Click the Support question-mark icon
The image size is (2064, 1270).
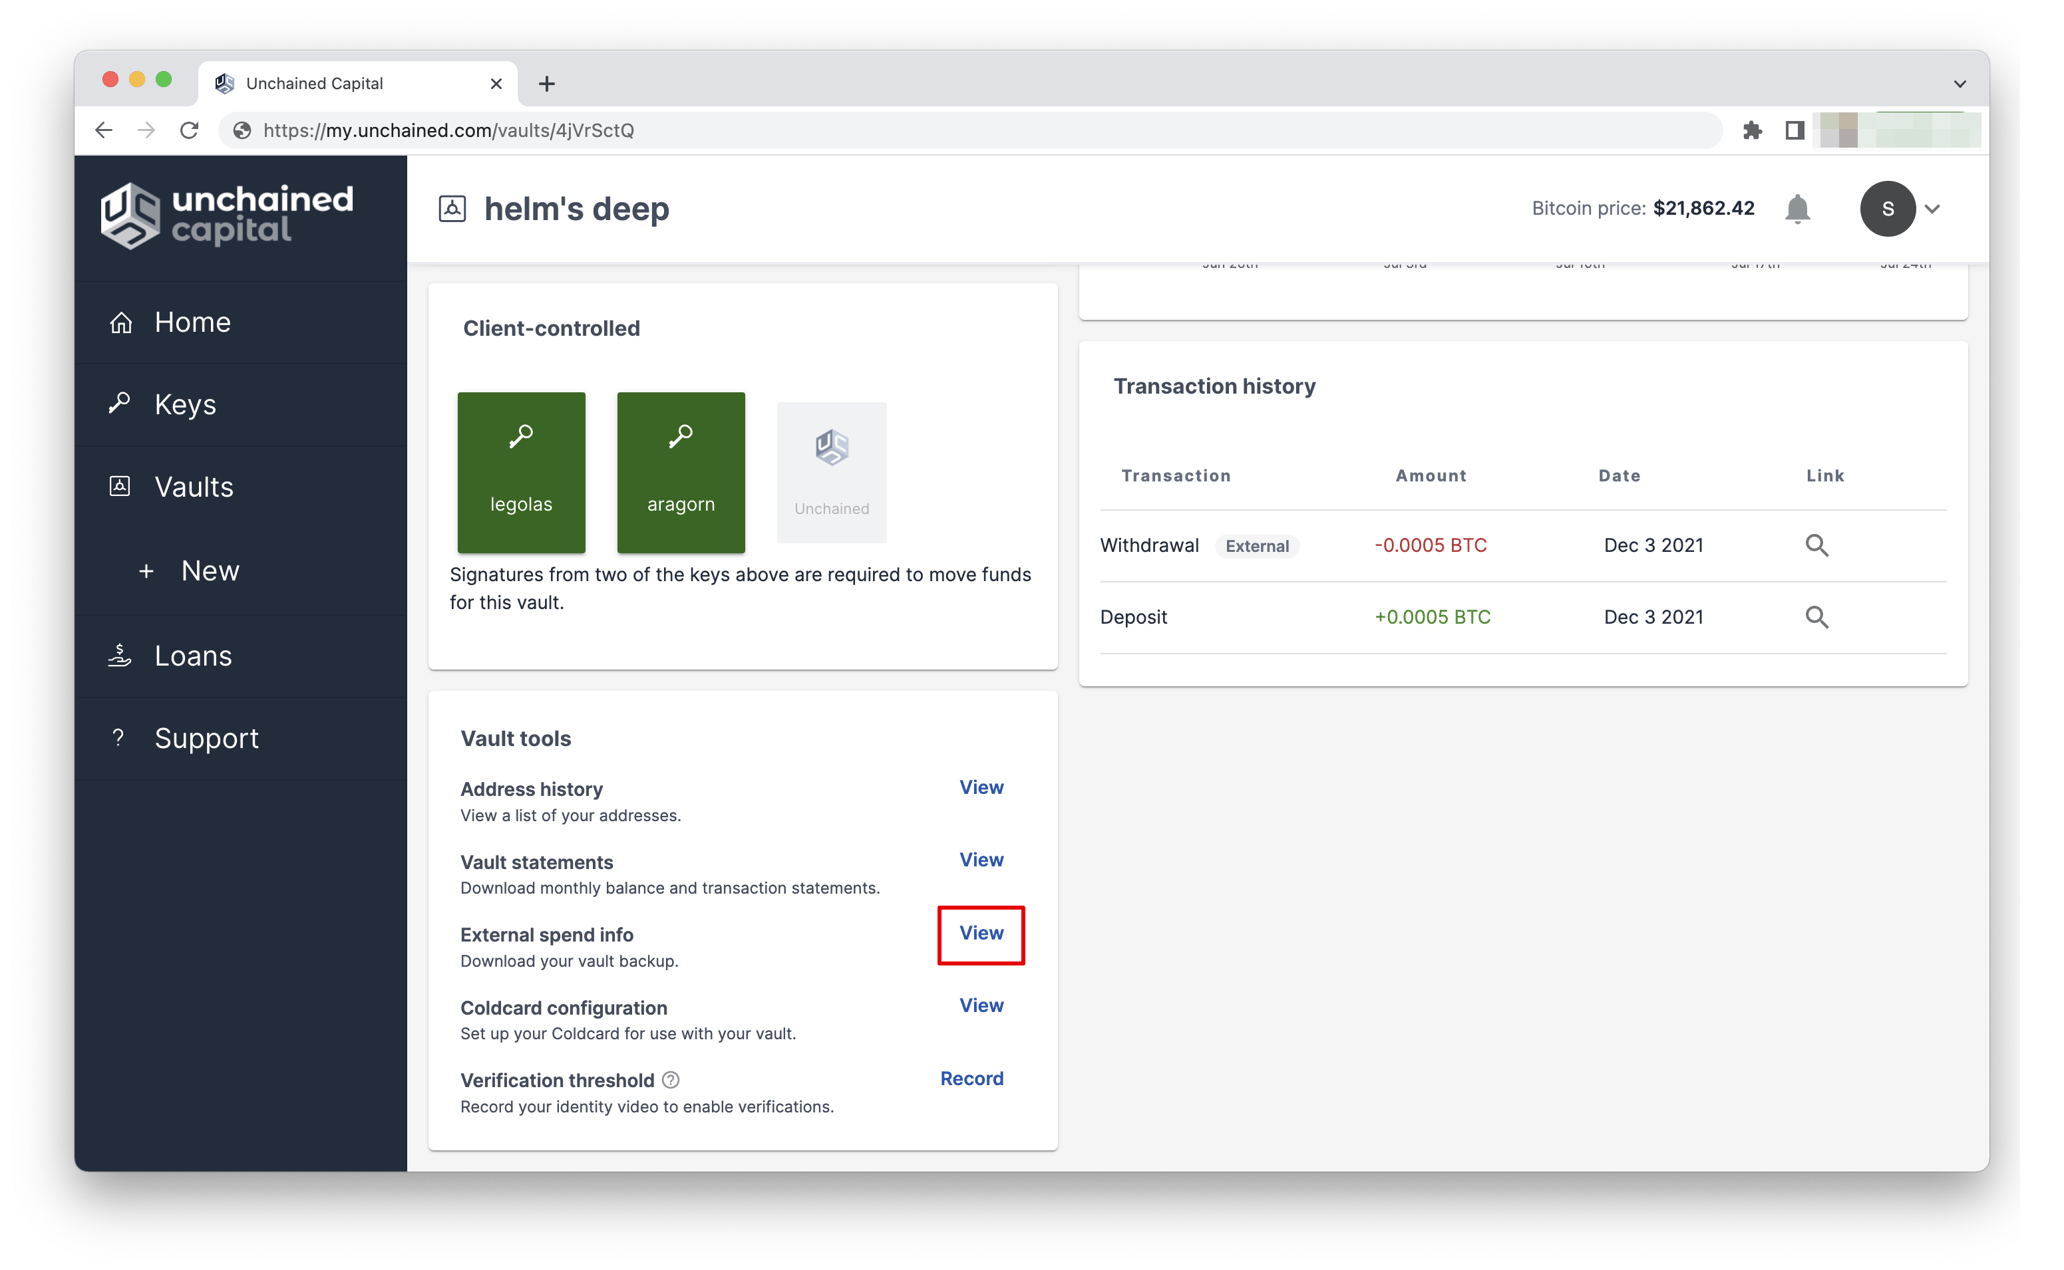click(x=120, y=738)
